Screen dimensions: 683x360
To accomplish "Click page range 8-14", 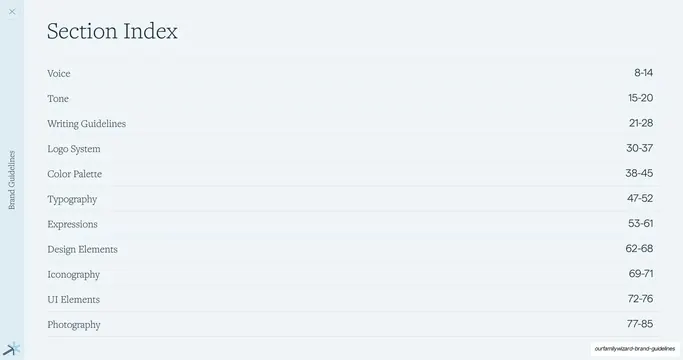I will [x=643, y=73].
